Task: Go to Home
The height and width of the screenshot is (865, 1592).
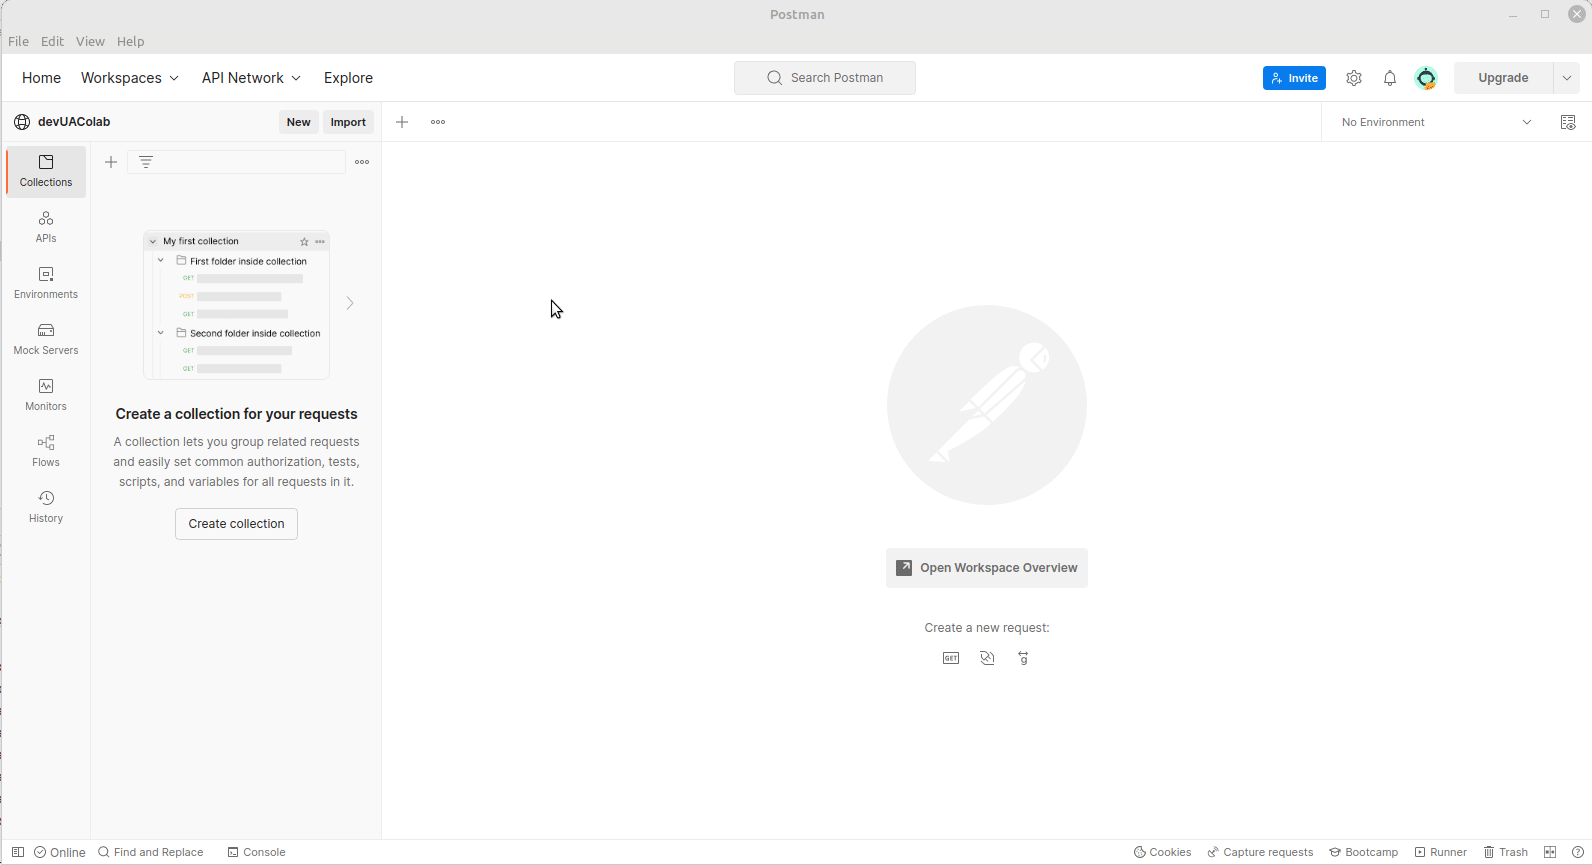Action: pos(41,78)
